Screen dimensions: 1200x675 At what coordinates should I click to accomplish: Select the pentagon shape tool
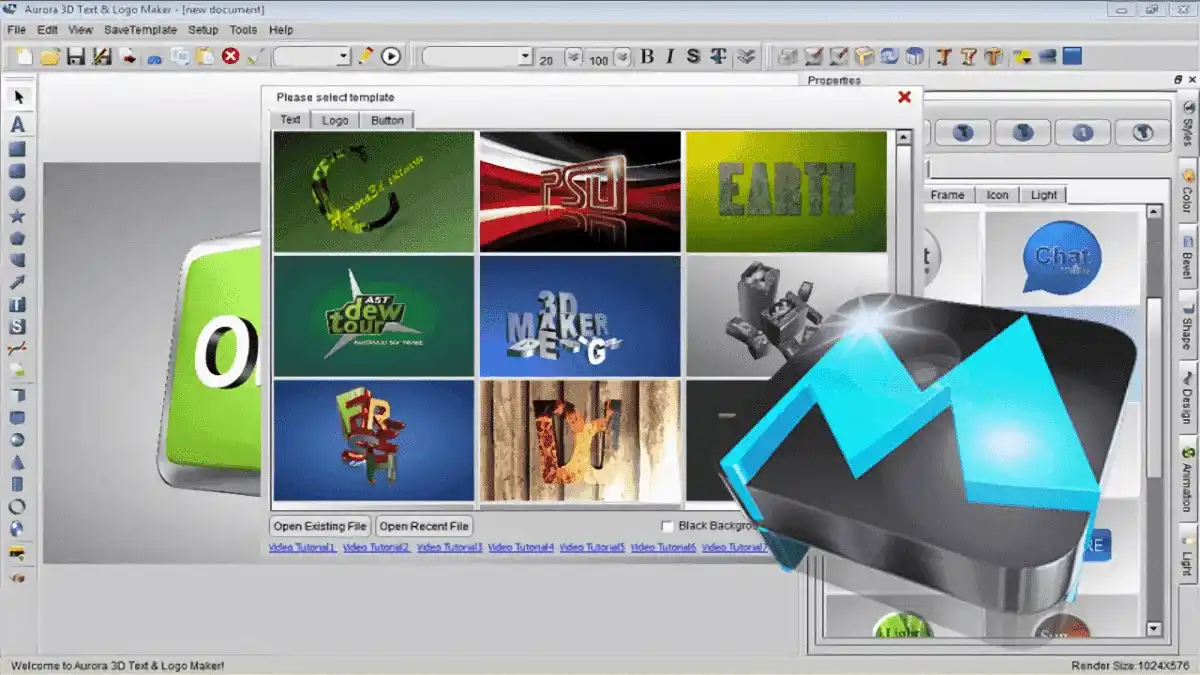[18, 238]
